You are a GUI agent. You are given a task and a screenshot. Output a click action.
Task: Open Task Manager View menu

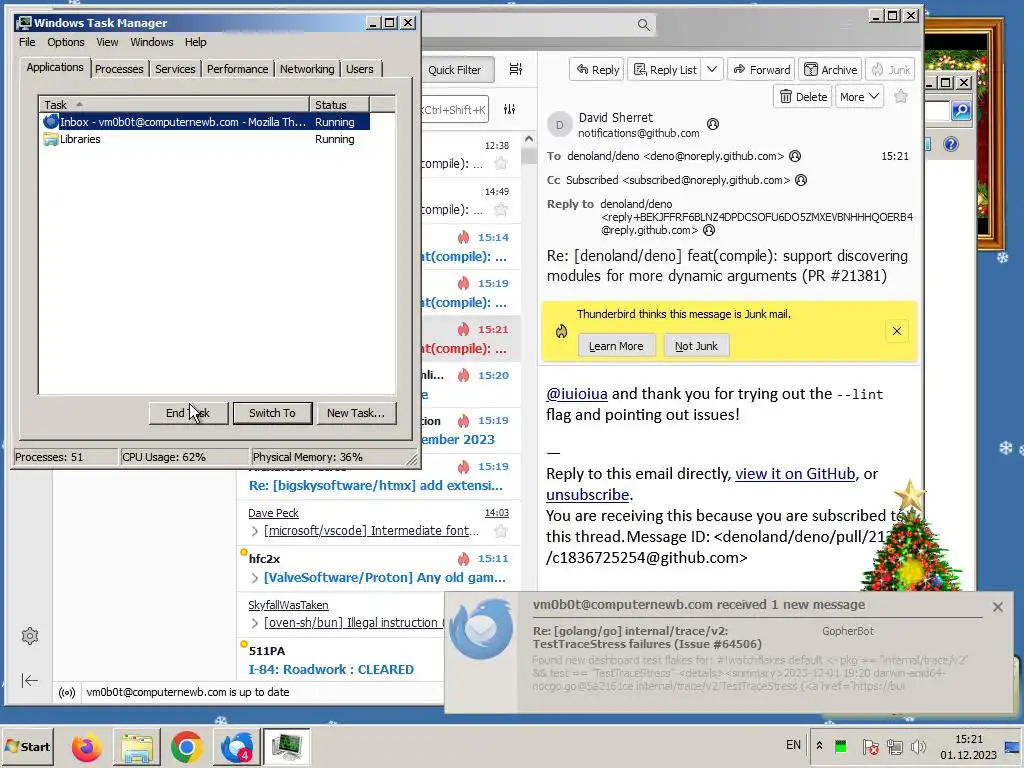107,42
